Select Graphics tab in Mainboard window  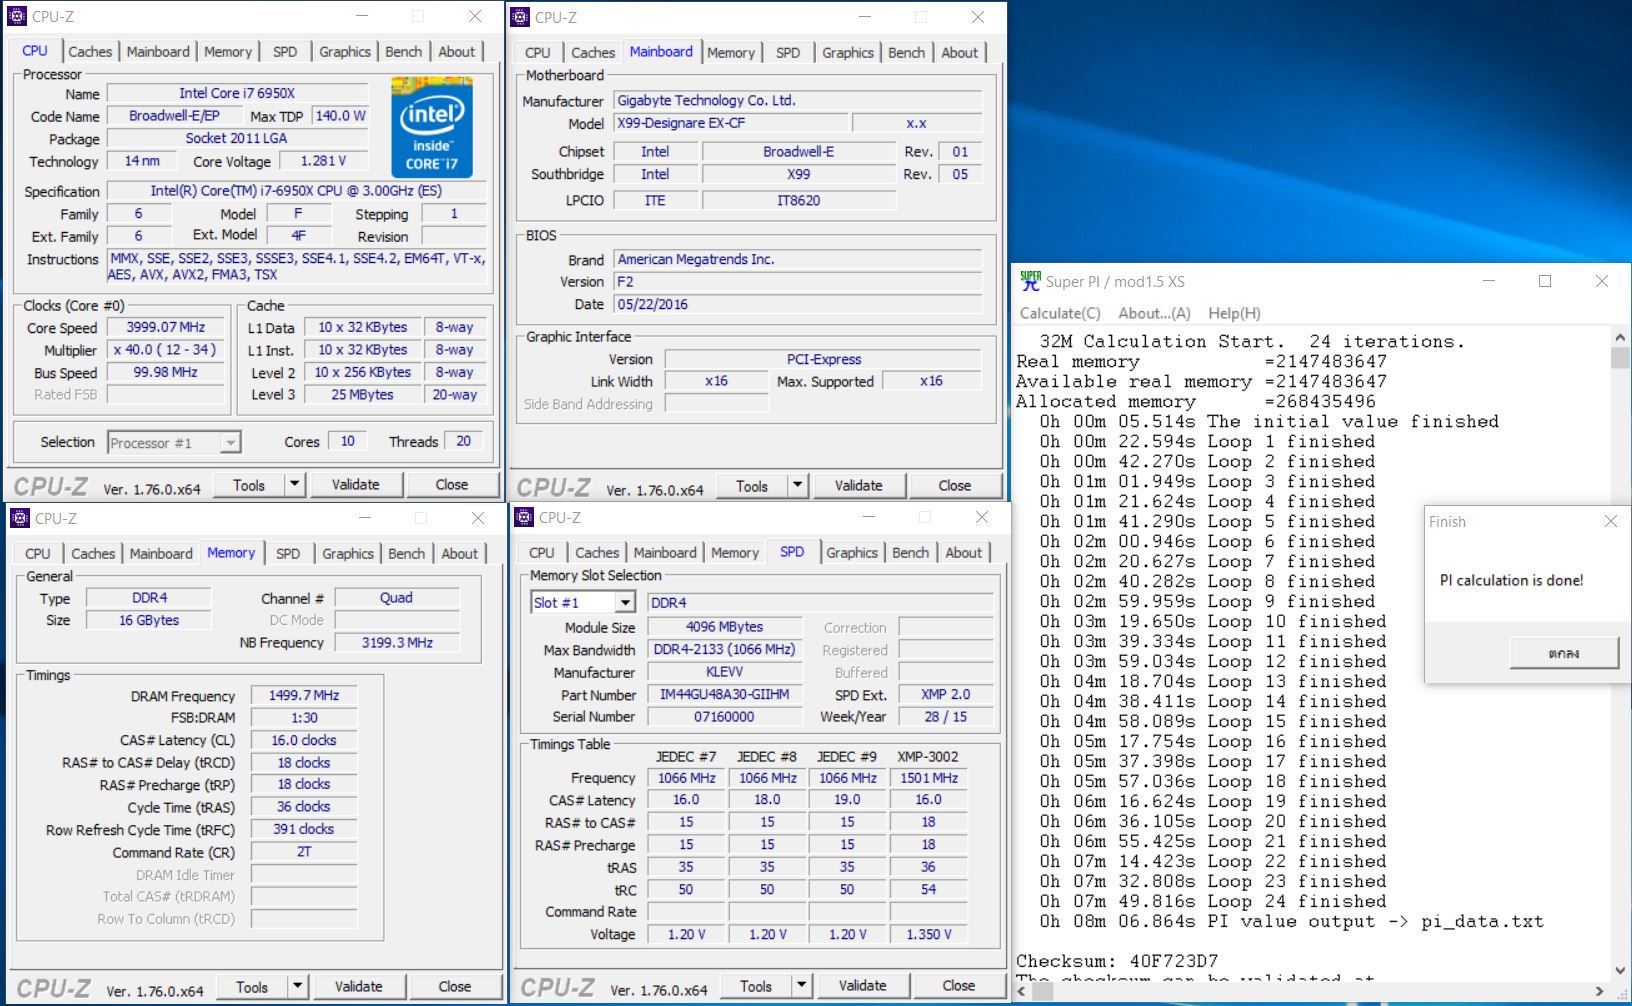click(x=847, y=53)
